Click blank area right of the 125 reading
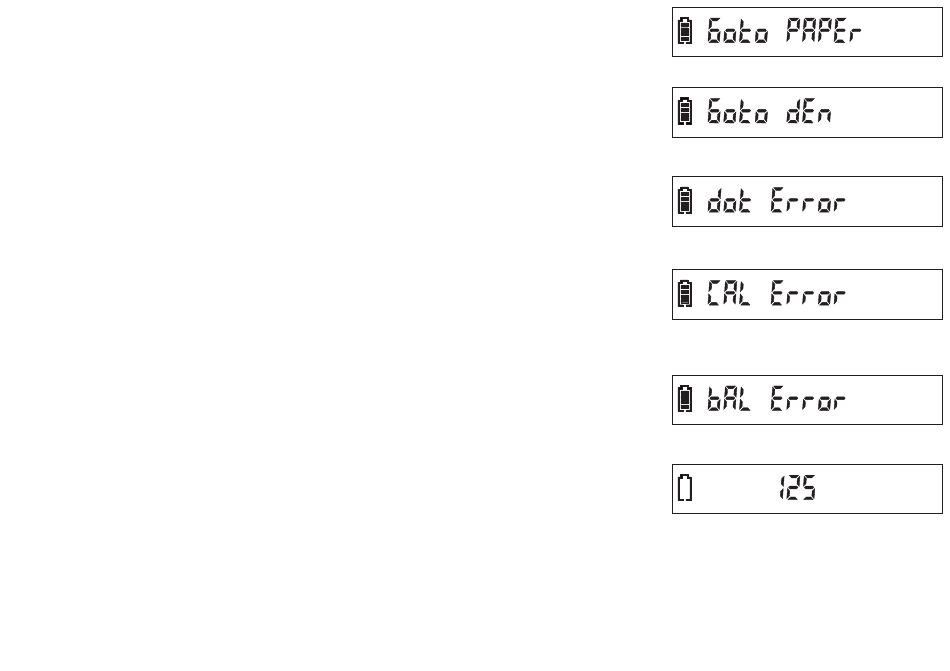950x671 pixels. point(879,489)
